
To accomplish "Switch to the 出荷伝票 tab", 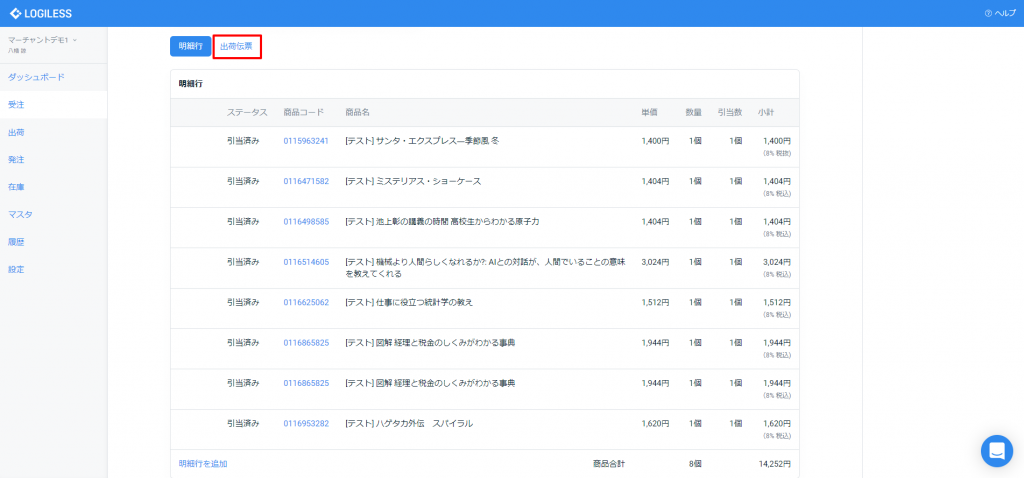I will point(236,46).
